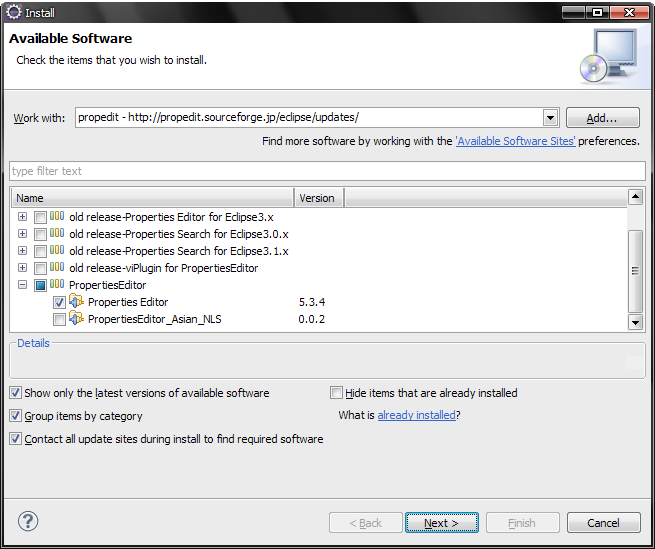Click the software list scrollbar thumb

tap(635, 271)
